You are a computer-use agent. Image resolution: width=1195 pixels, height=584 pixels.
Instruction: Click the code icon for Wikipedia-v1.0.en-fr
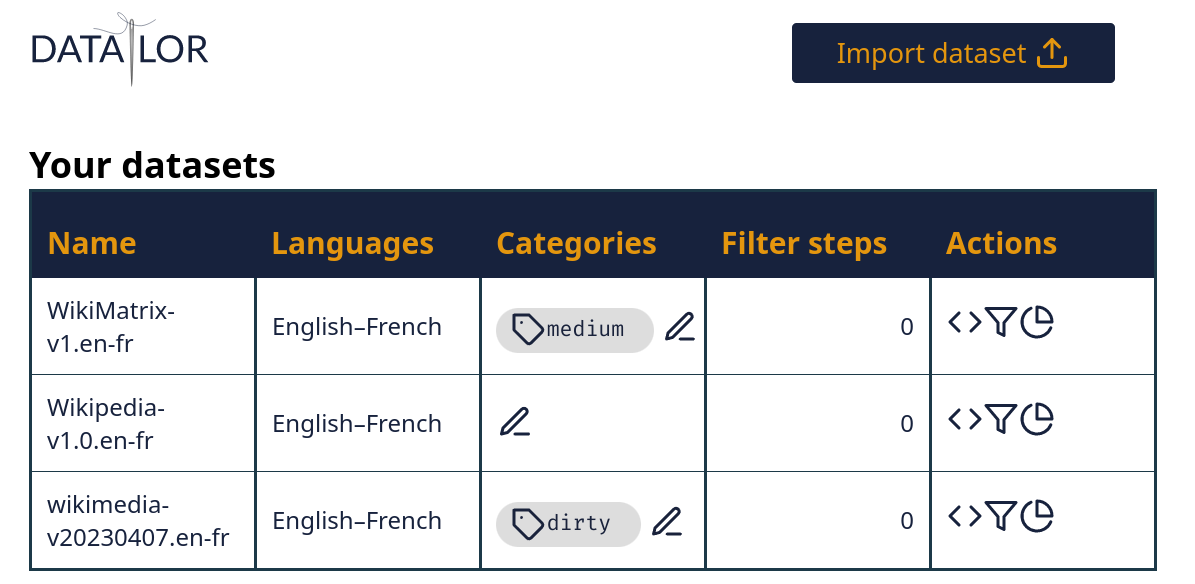[x=964, y=419]
